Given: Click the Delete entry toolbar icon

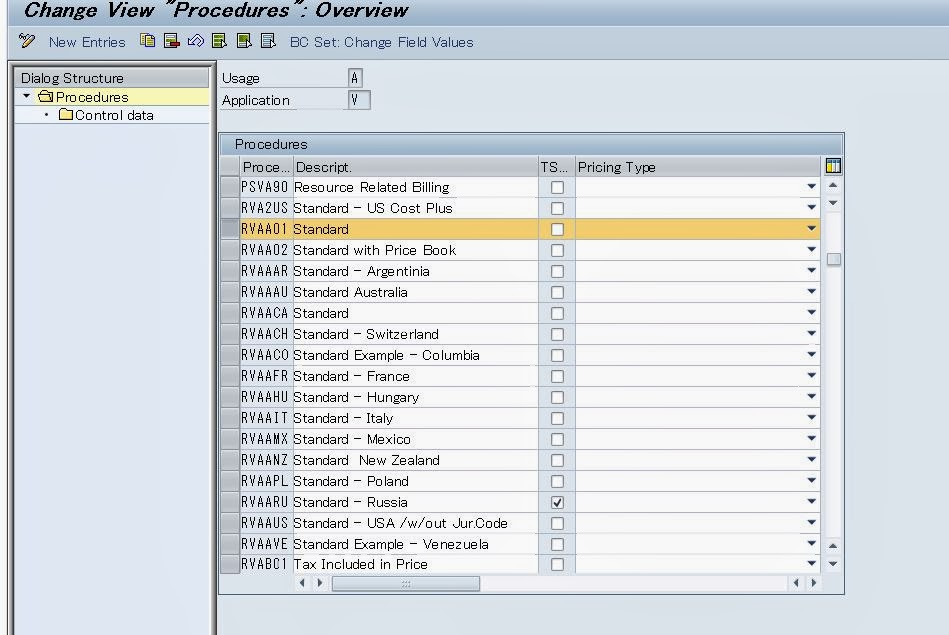Looking at the screenshot, I should click(172, 41).
